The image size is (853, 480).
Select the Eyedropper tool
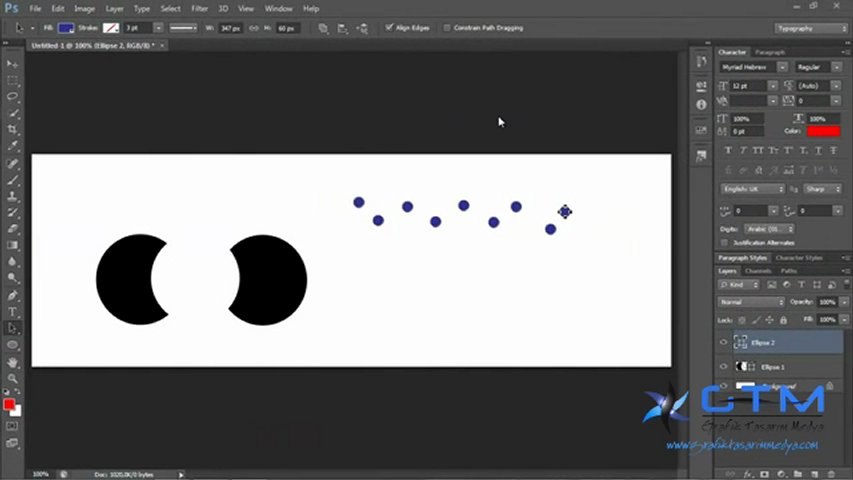[12, 146]
